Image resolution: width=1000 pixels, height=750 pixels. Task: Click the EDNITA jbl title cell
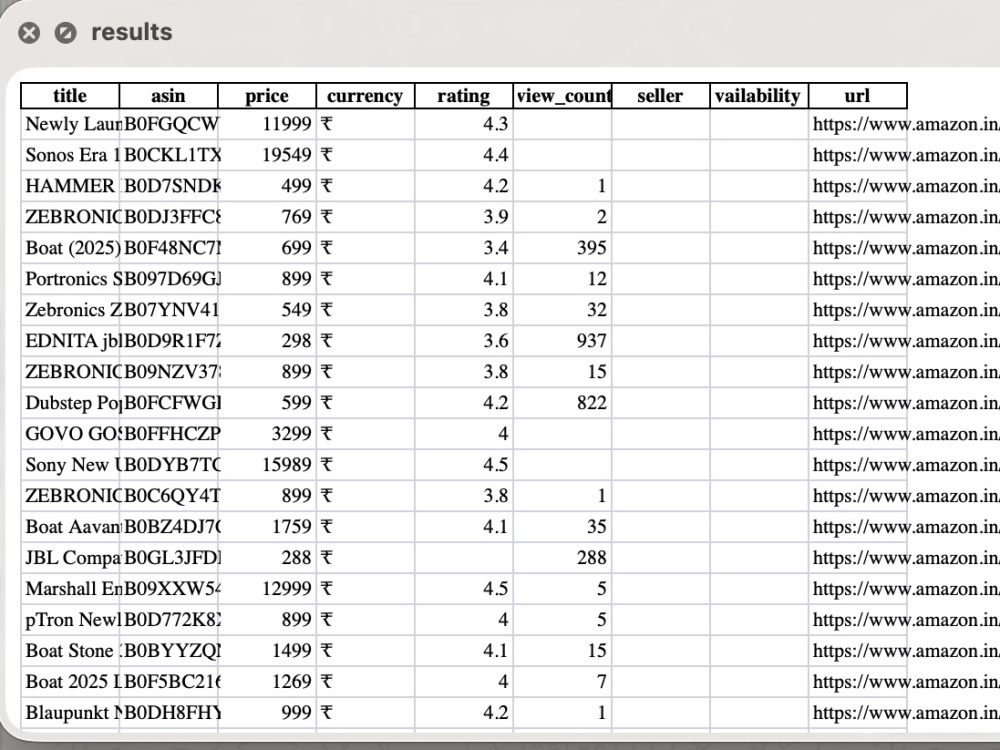tap(70, 341)
